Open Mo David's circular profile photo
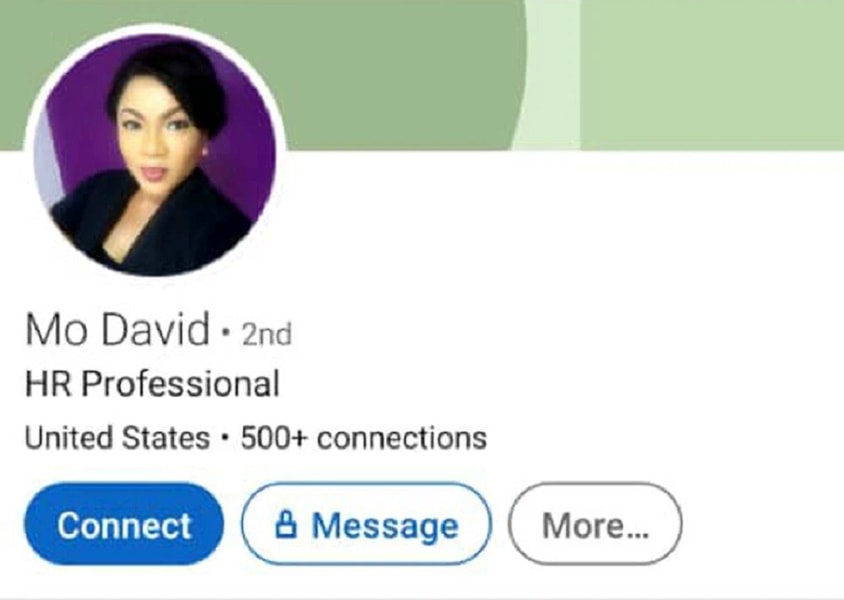 155,155
